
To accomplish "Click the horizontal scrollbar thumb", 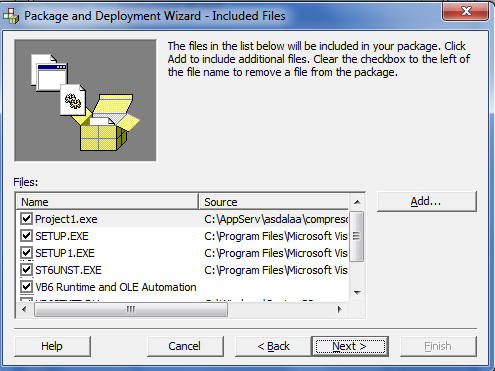I will (x=131, y=310).
